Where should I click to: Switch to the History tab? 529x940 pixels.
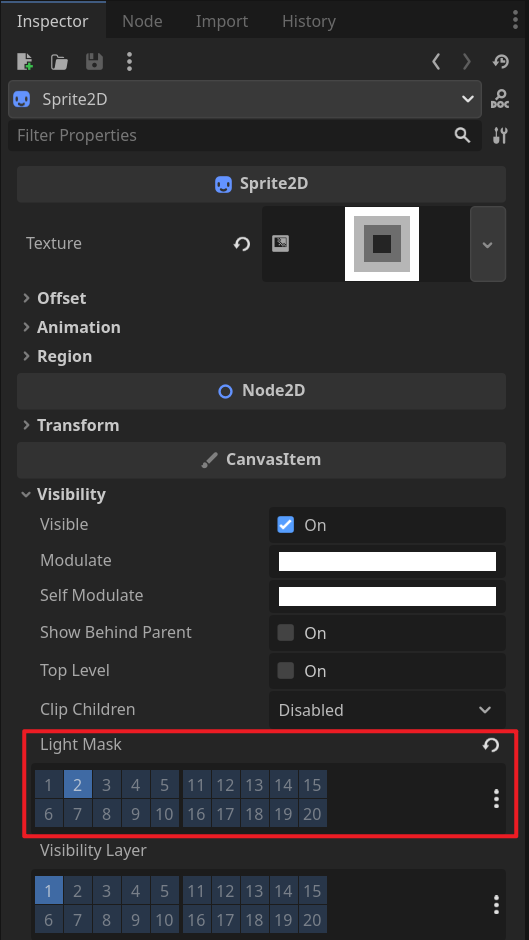[x=309, y=21]
